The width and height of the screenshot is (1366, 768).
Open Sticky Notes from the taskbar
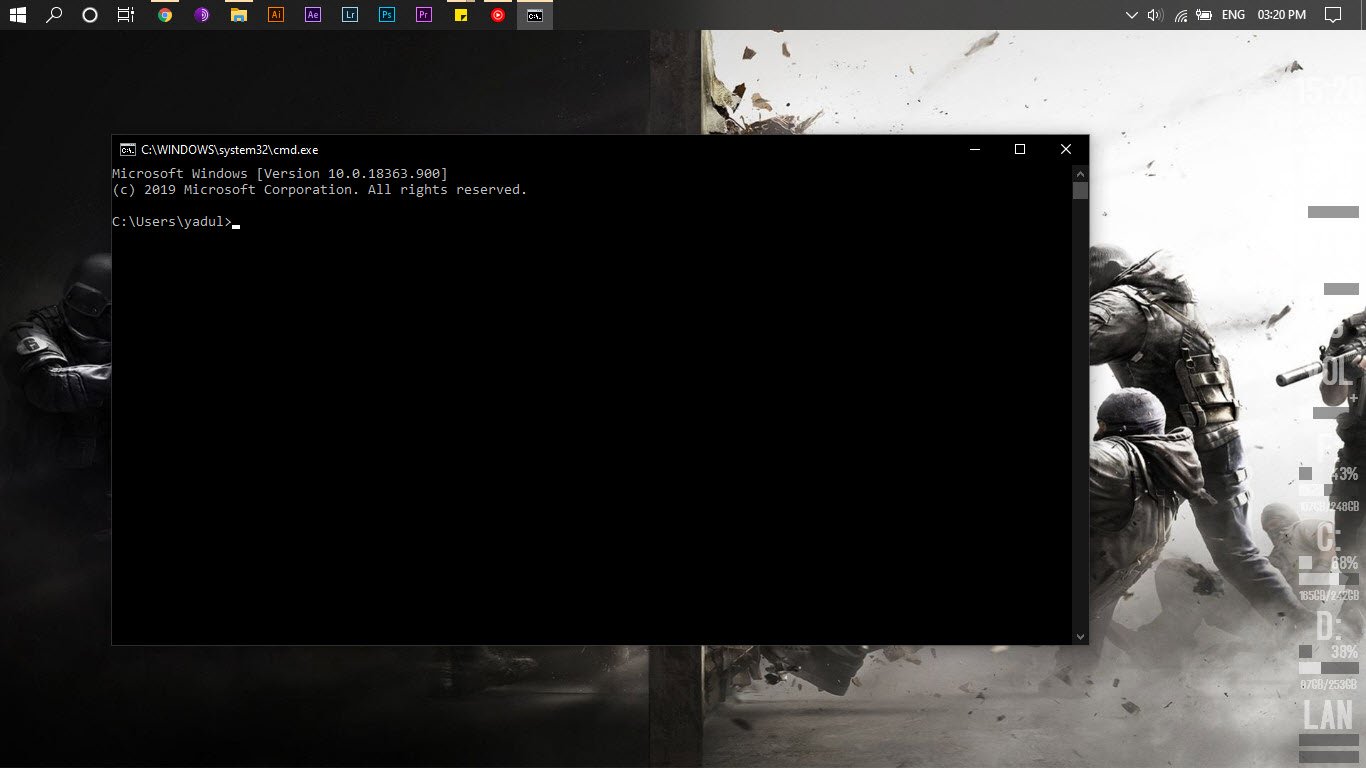pos(461,15)
